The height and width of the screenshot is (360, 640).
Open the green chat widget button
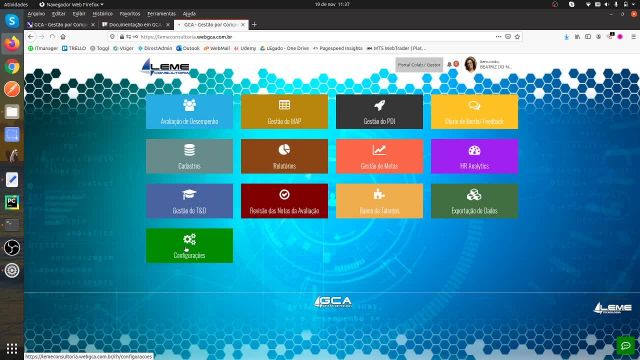pyautogui.click(x=626, y=346)
